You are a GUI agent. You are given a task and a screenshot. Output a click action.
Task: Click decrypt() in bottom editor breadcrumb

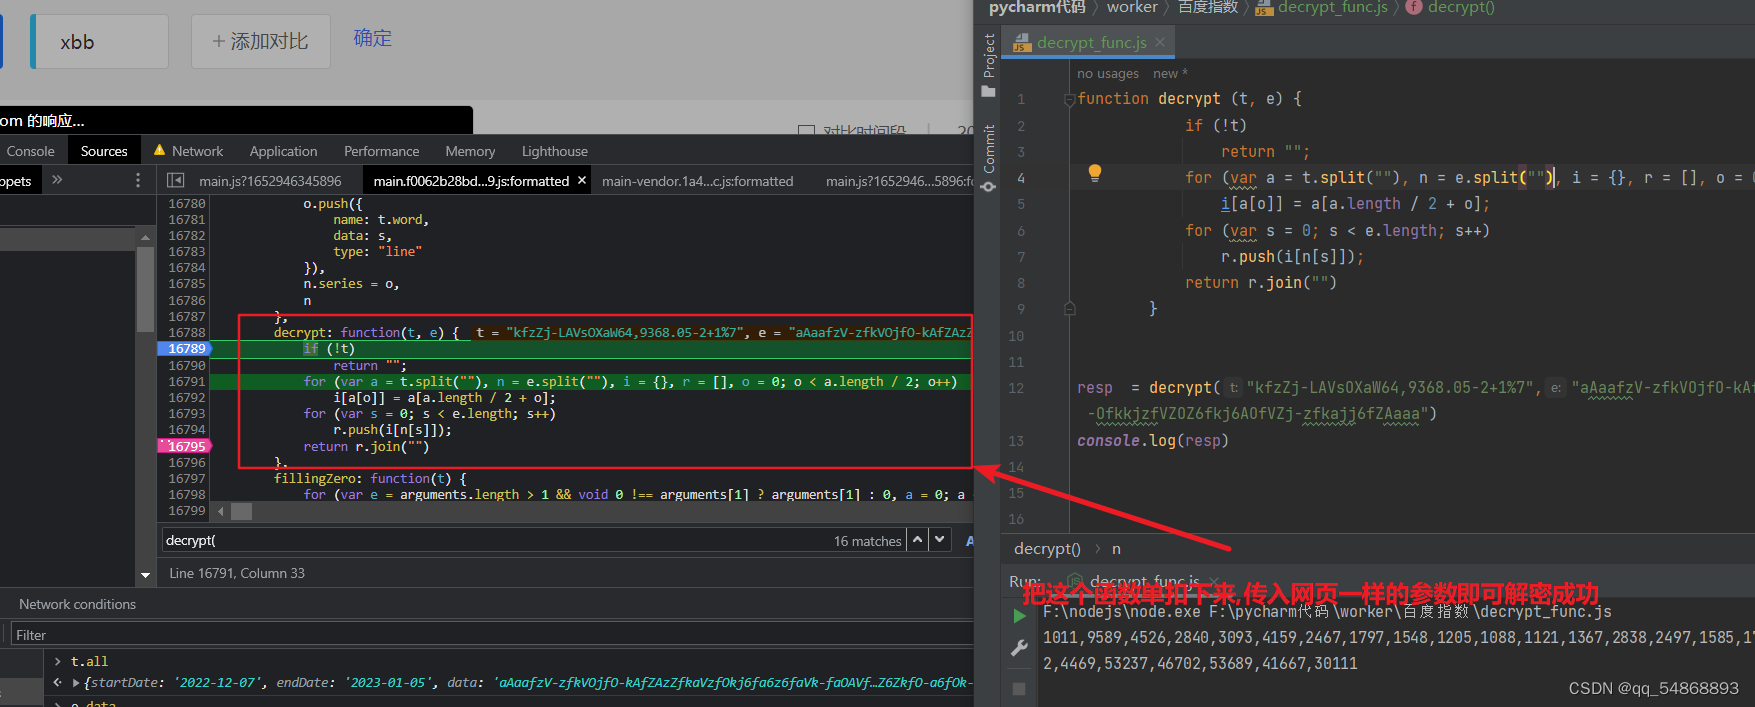pos(1047,548)
